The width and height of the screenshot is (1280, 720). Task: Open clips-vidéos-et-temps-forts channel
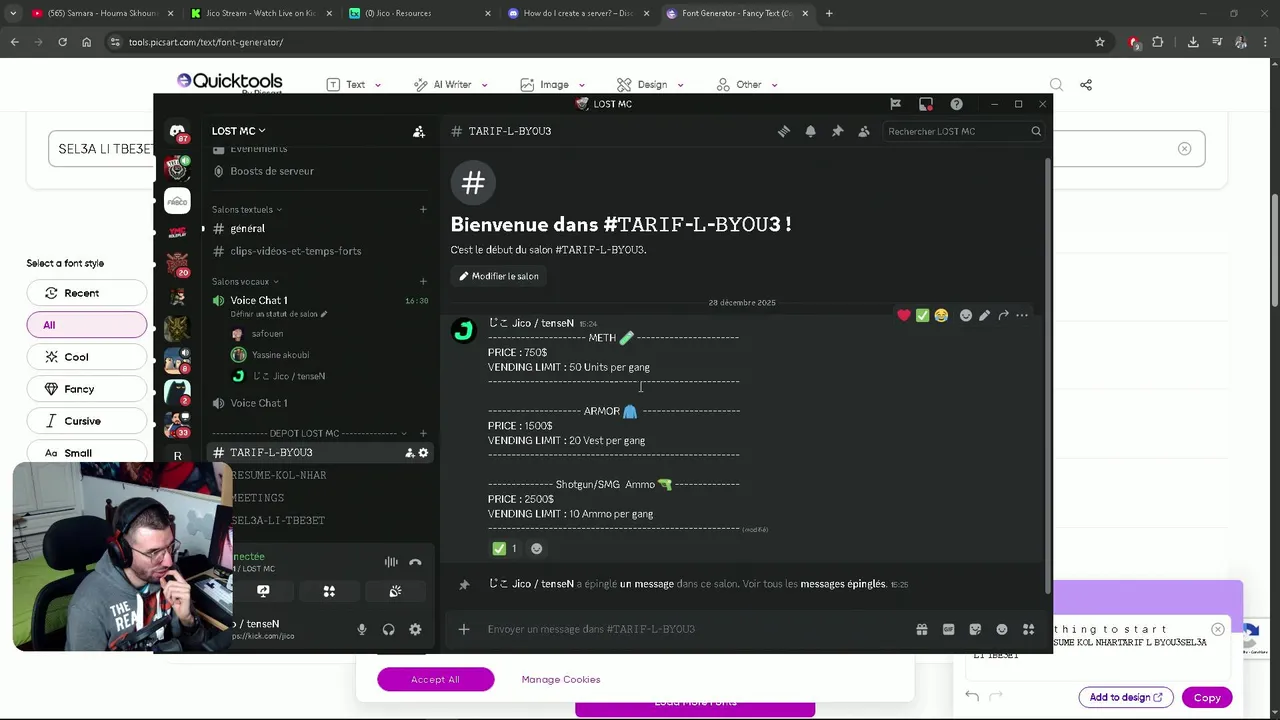coord(321,251)
